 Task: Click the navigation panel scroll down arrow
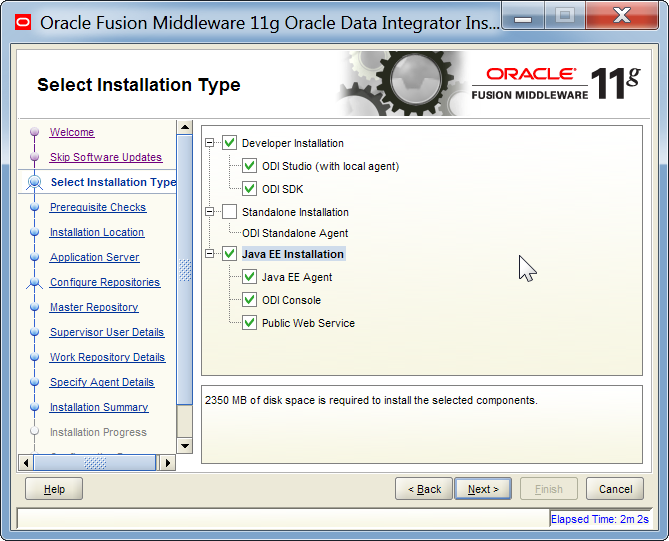coord(185,446)
